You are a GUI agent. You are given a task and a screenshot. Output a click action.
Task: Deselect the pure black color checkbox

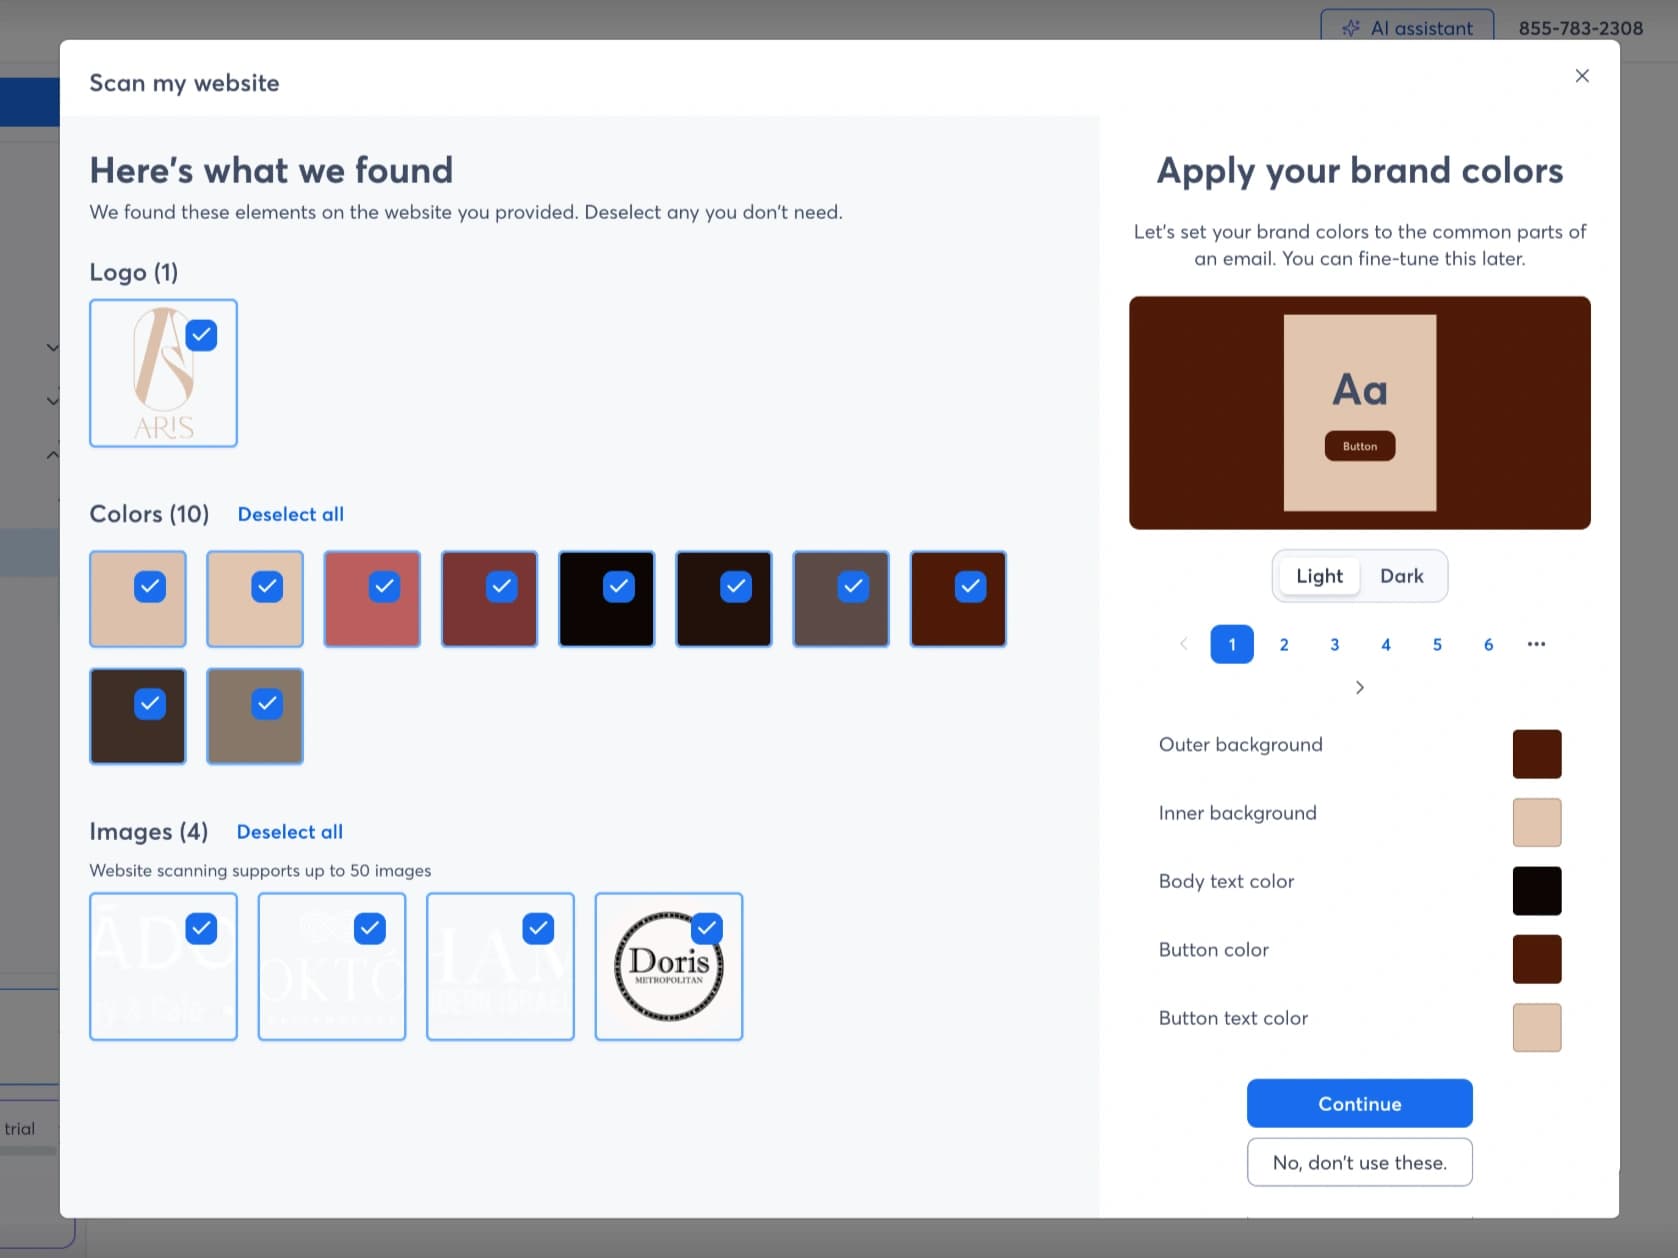coord(619,586)
